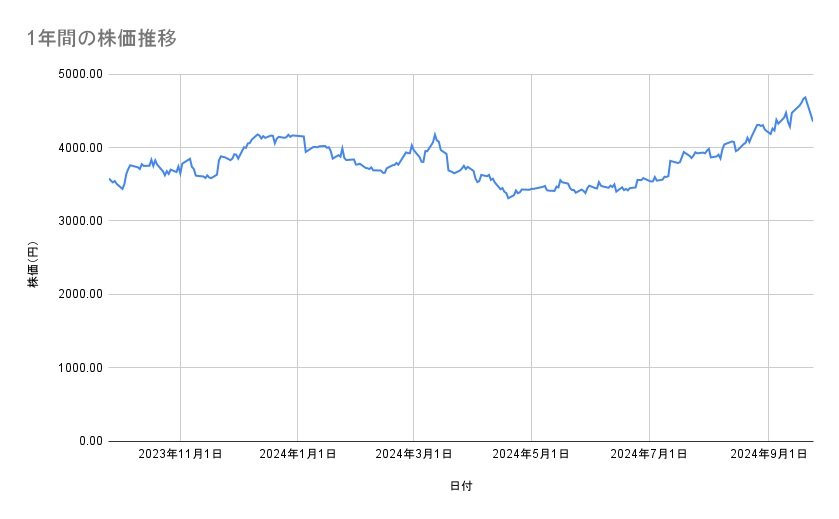Select the 2024年9月1日 date label
This screenshot has width=839, height=519.
click(x=769, y=454)
